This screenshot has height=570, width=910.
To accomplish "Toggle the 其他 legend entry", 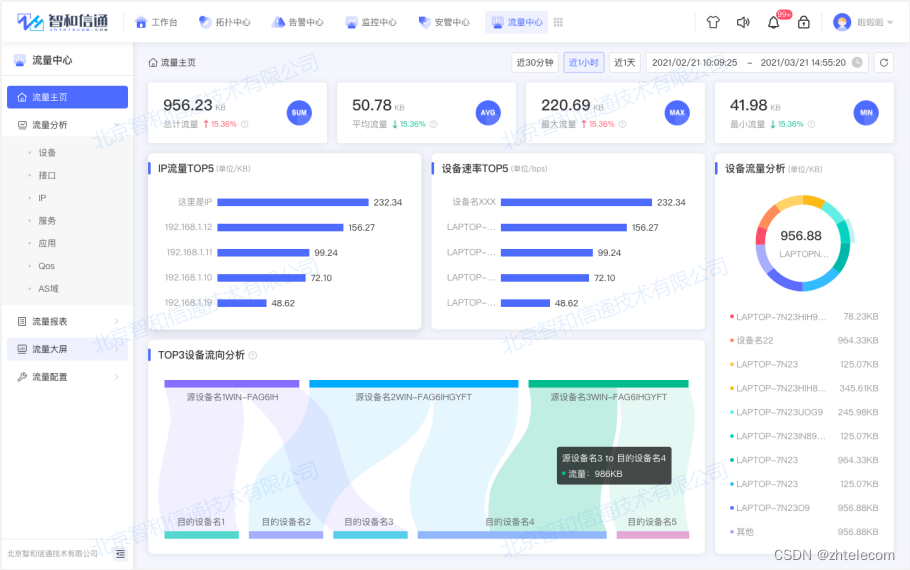I will point(804,532).
